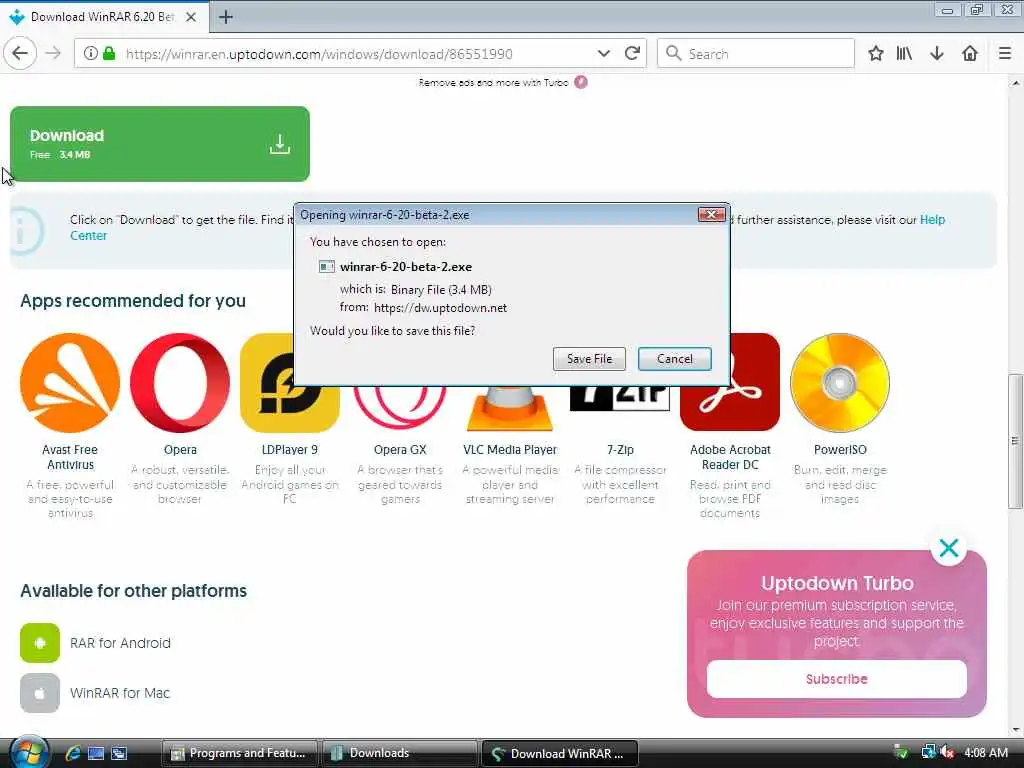Screen dimensions: 1024x768
Task: Open Avast Free Antivirus app icon
Action: [70, 383]
